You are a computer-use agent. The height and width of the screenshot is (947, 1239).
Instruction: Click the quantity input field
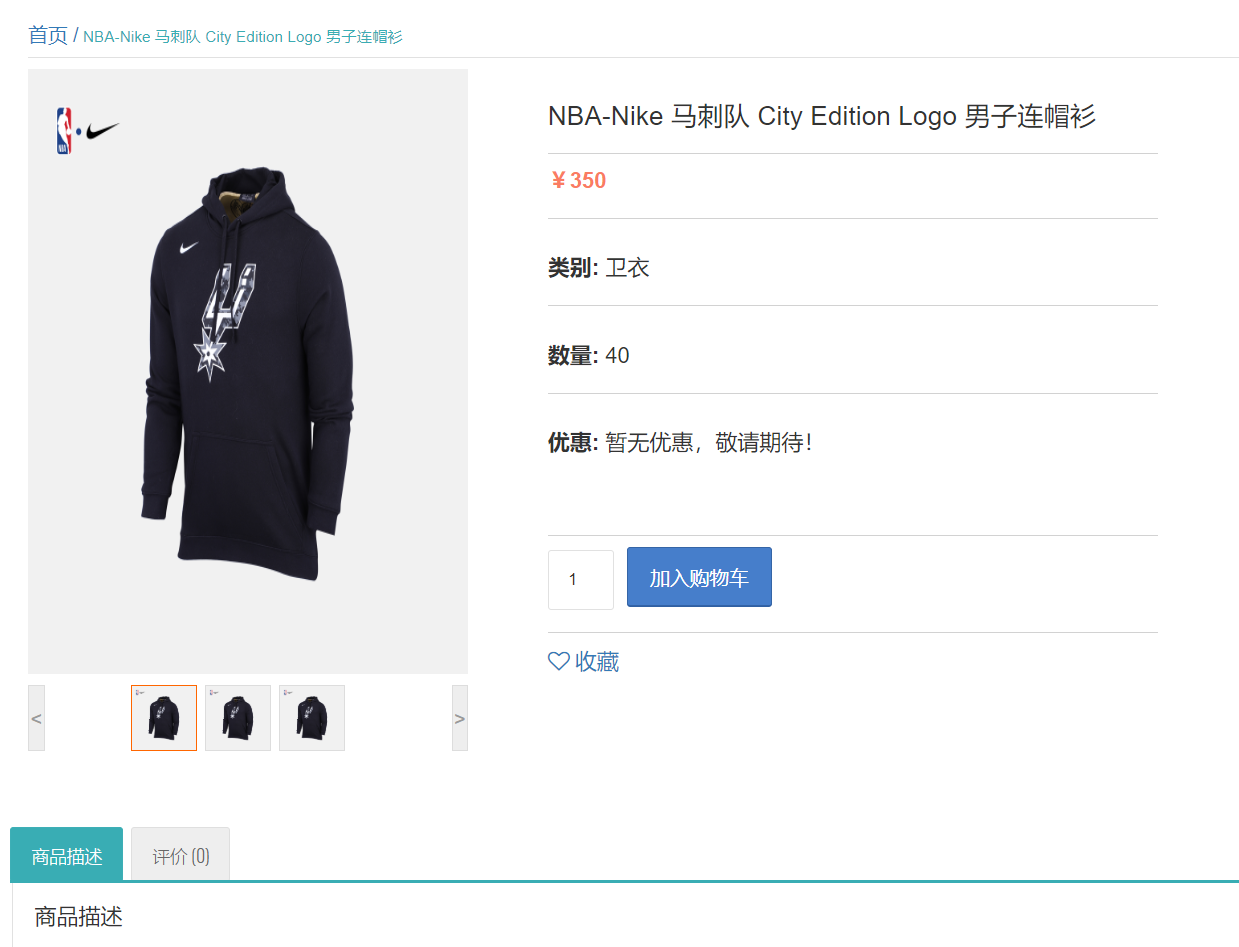(581, 580)
